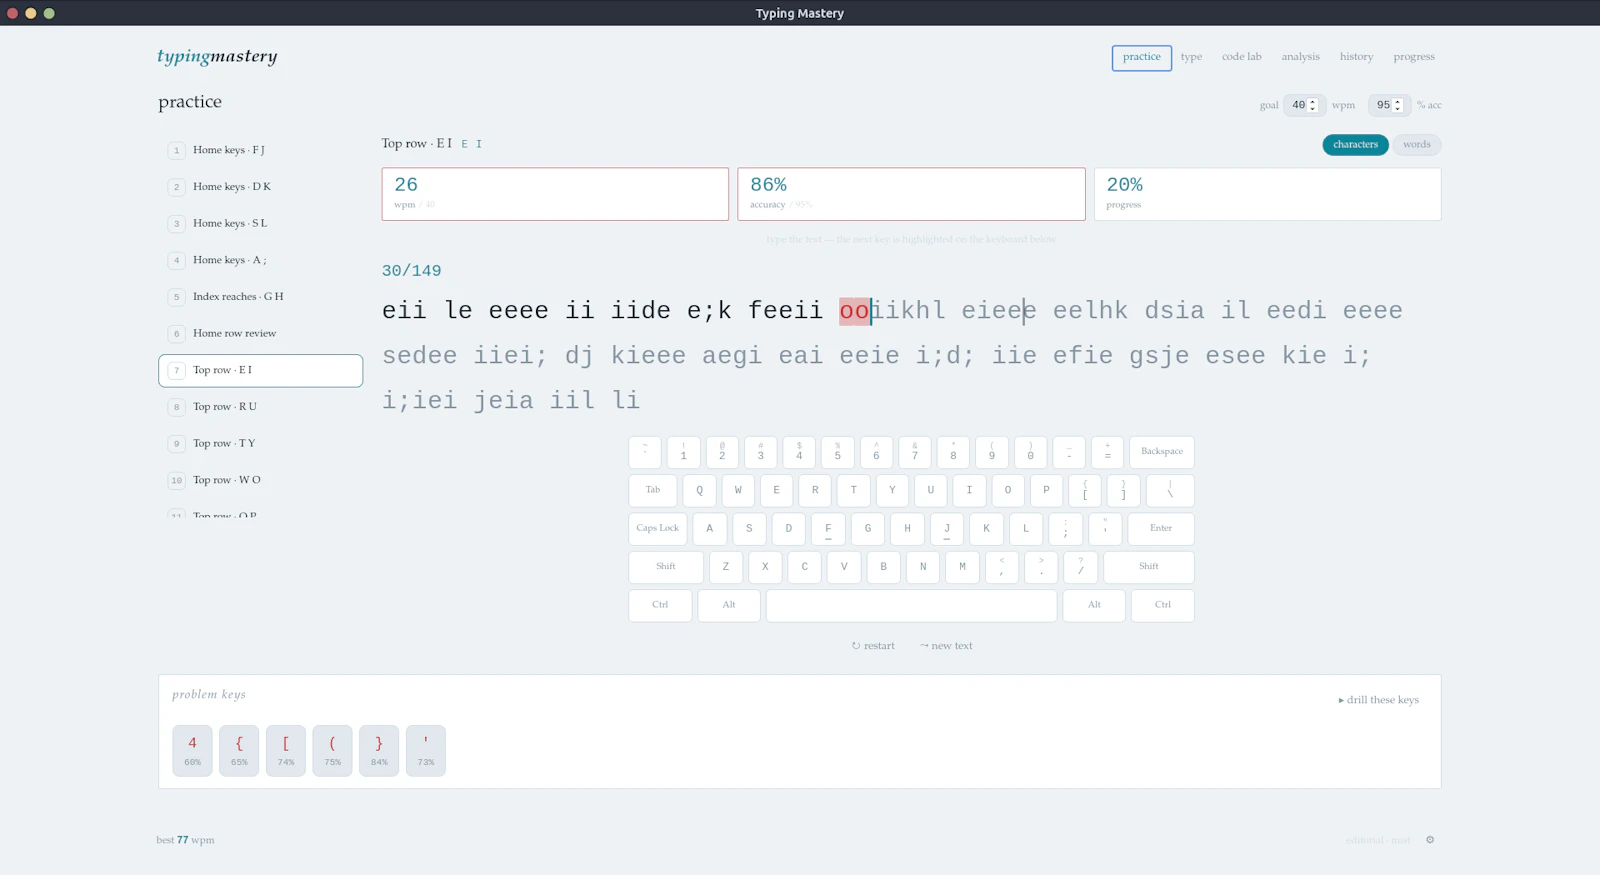The width and height of the screenshot is (1600, 875).
Task: Select lesson 8 Top row · R U
Action: [260, 407]
